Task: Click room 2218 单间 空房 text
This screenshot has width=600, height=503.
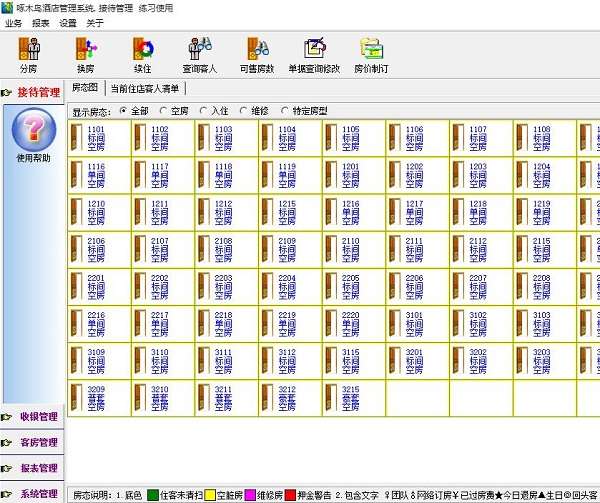Action: tap(223, 324)
